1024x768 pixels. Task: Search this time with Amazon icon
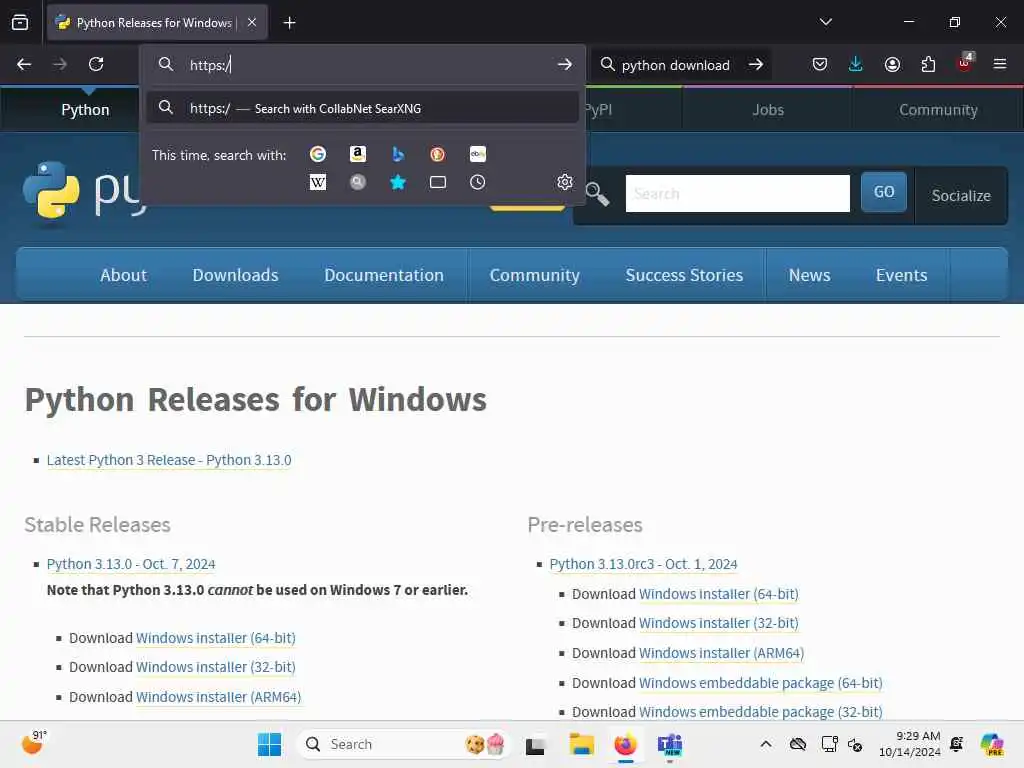357,154
